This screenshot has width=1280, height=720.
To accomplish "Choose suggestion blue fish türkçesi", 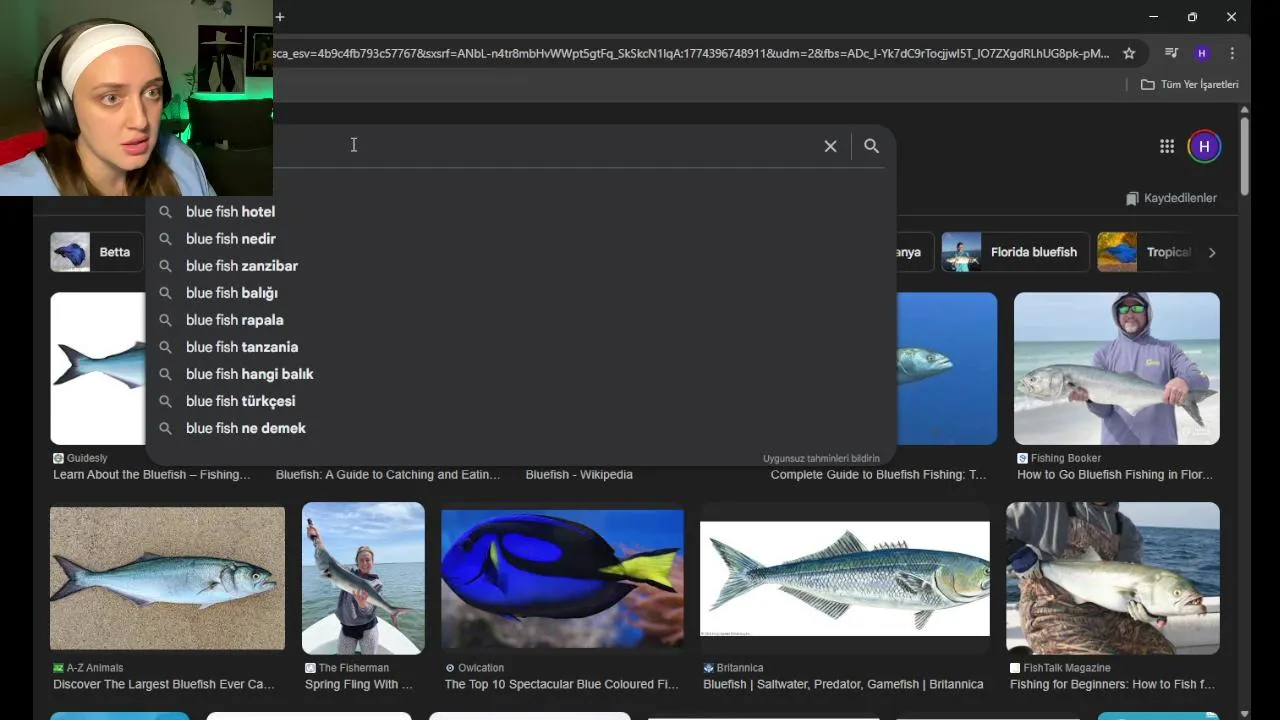I will [x=520, y=400].
